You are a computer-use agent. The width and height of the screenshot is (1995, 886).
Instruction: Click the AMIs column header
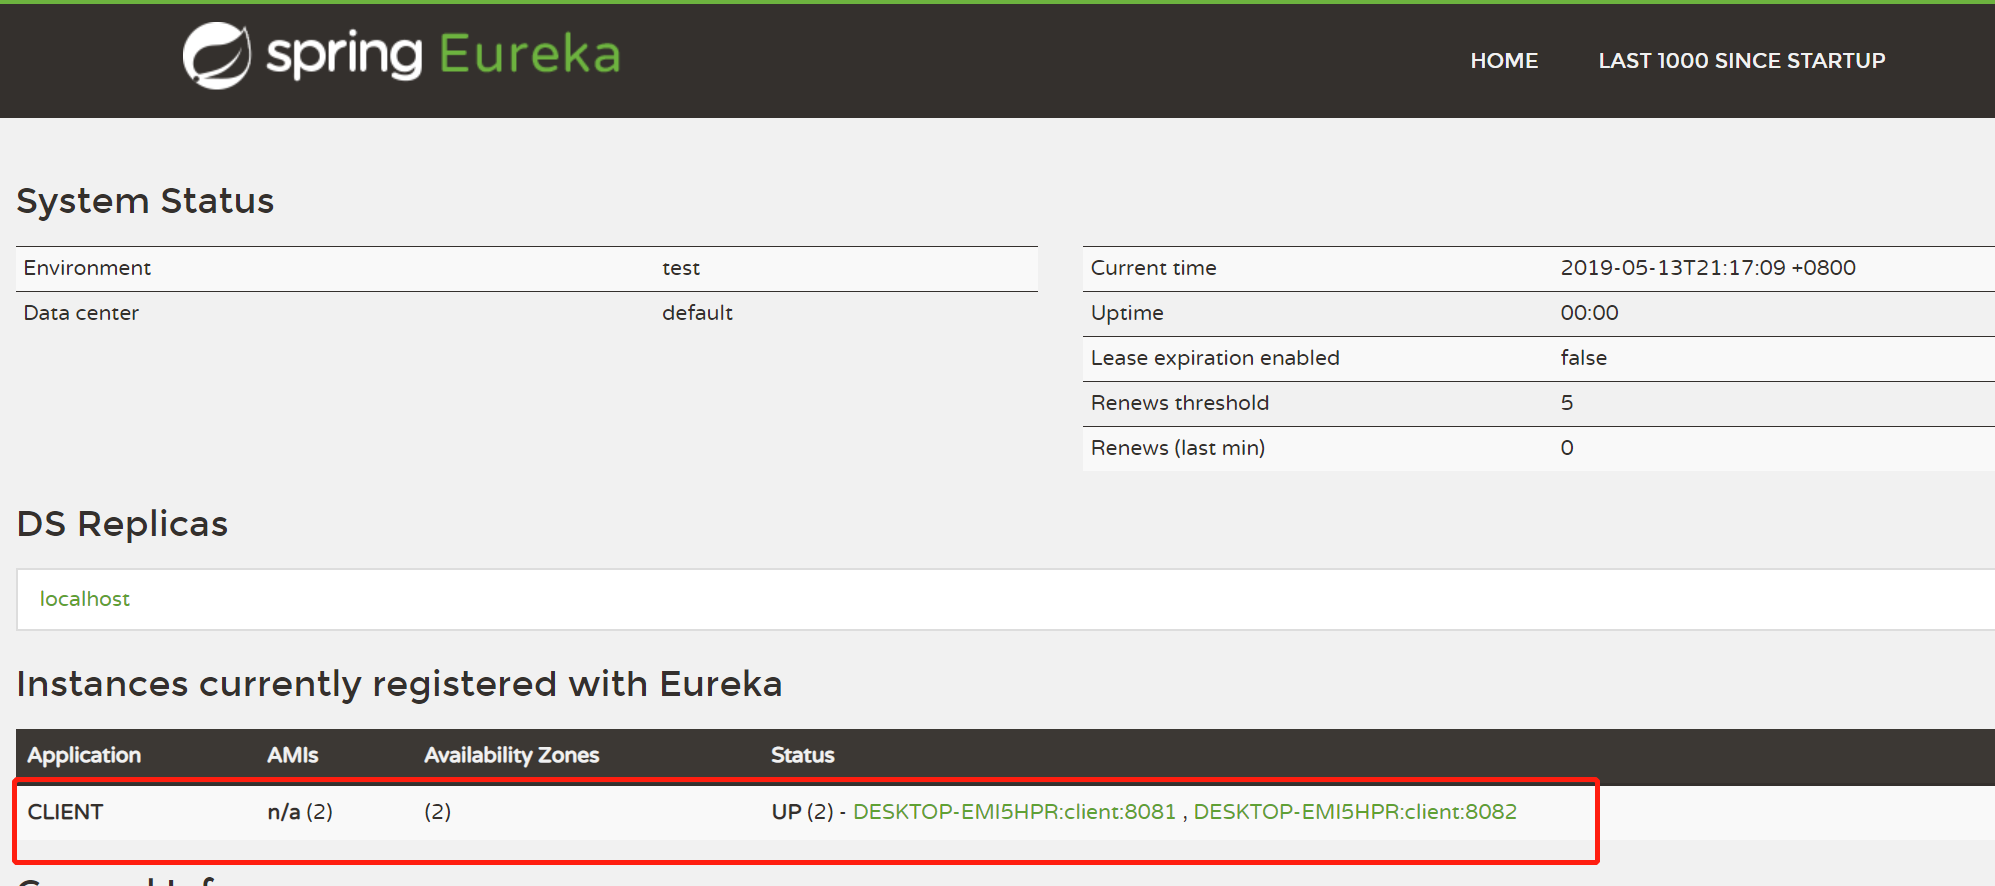292,755
